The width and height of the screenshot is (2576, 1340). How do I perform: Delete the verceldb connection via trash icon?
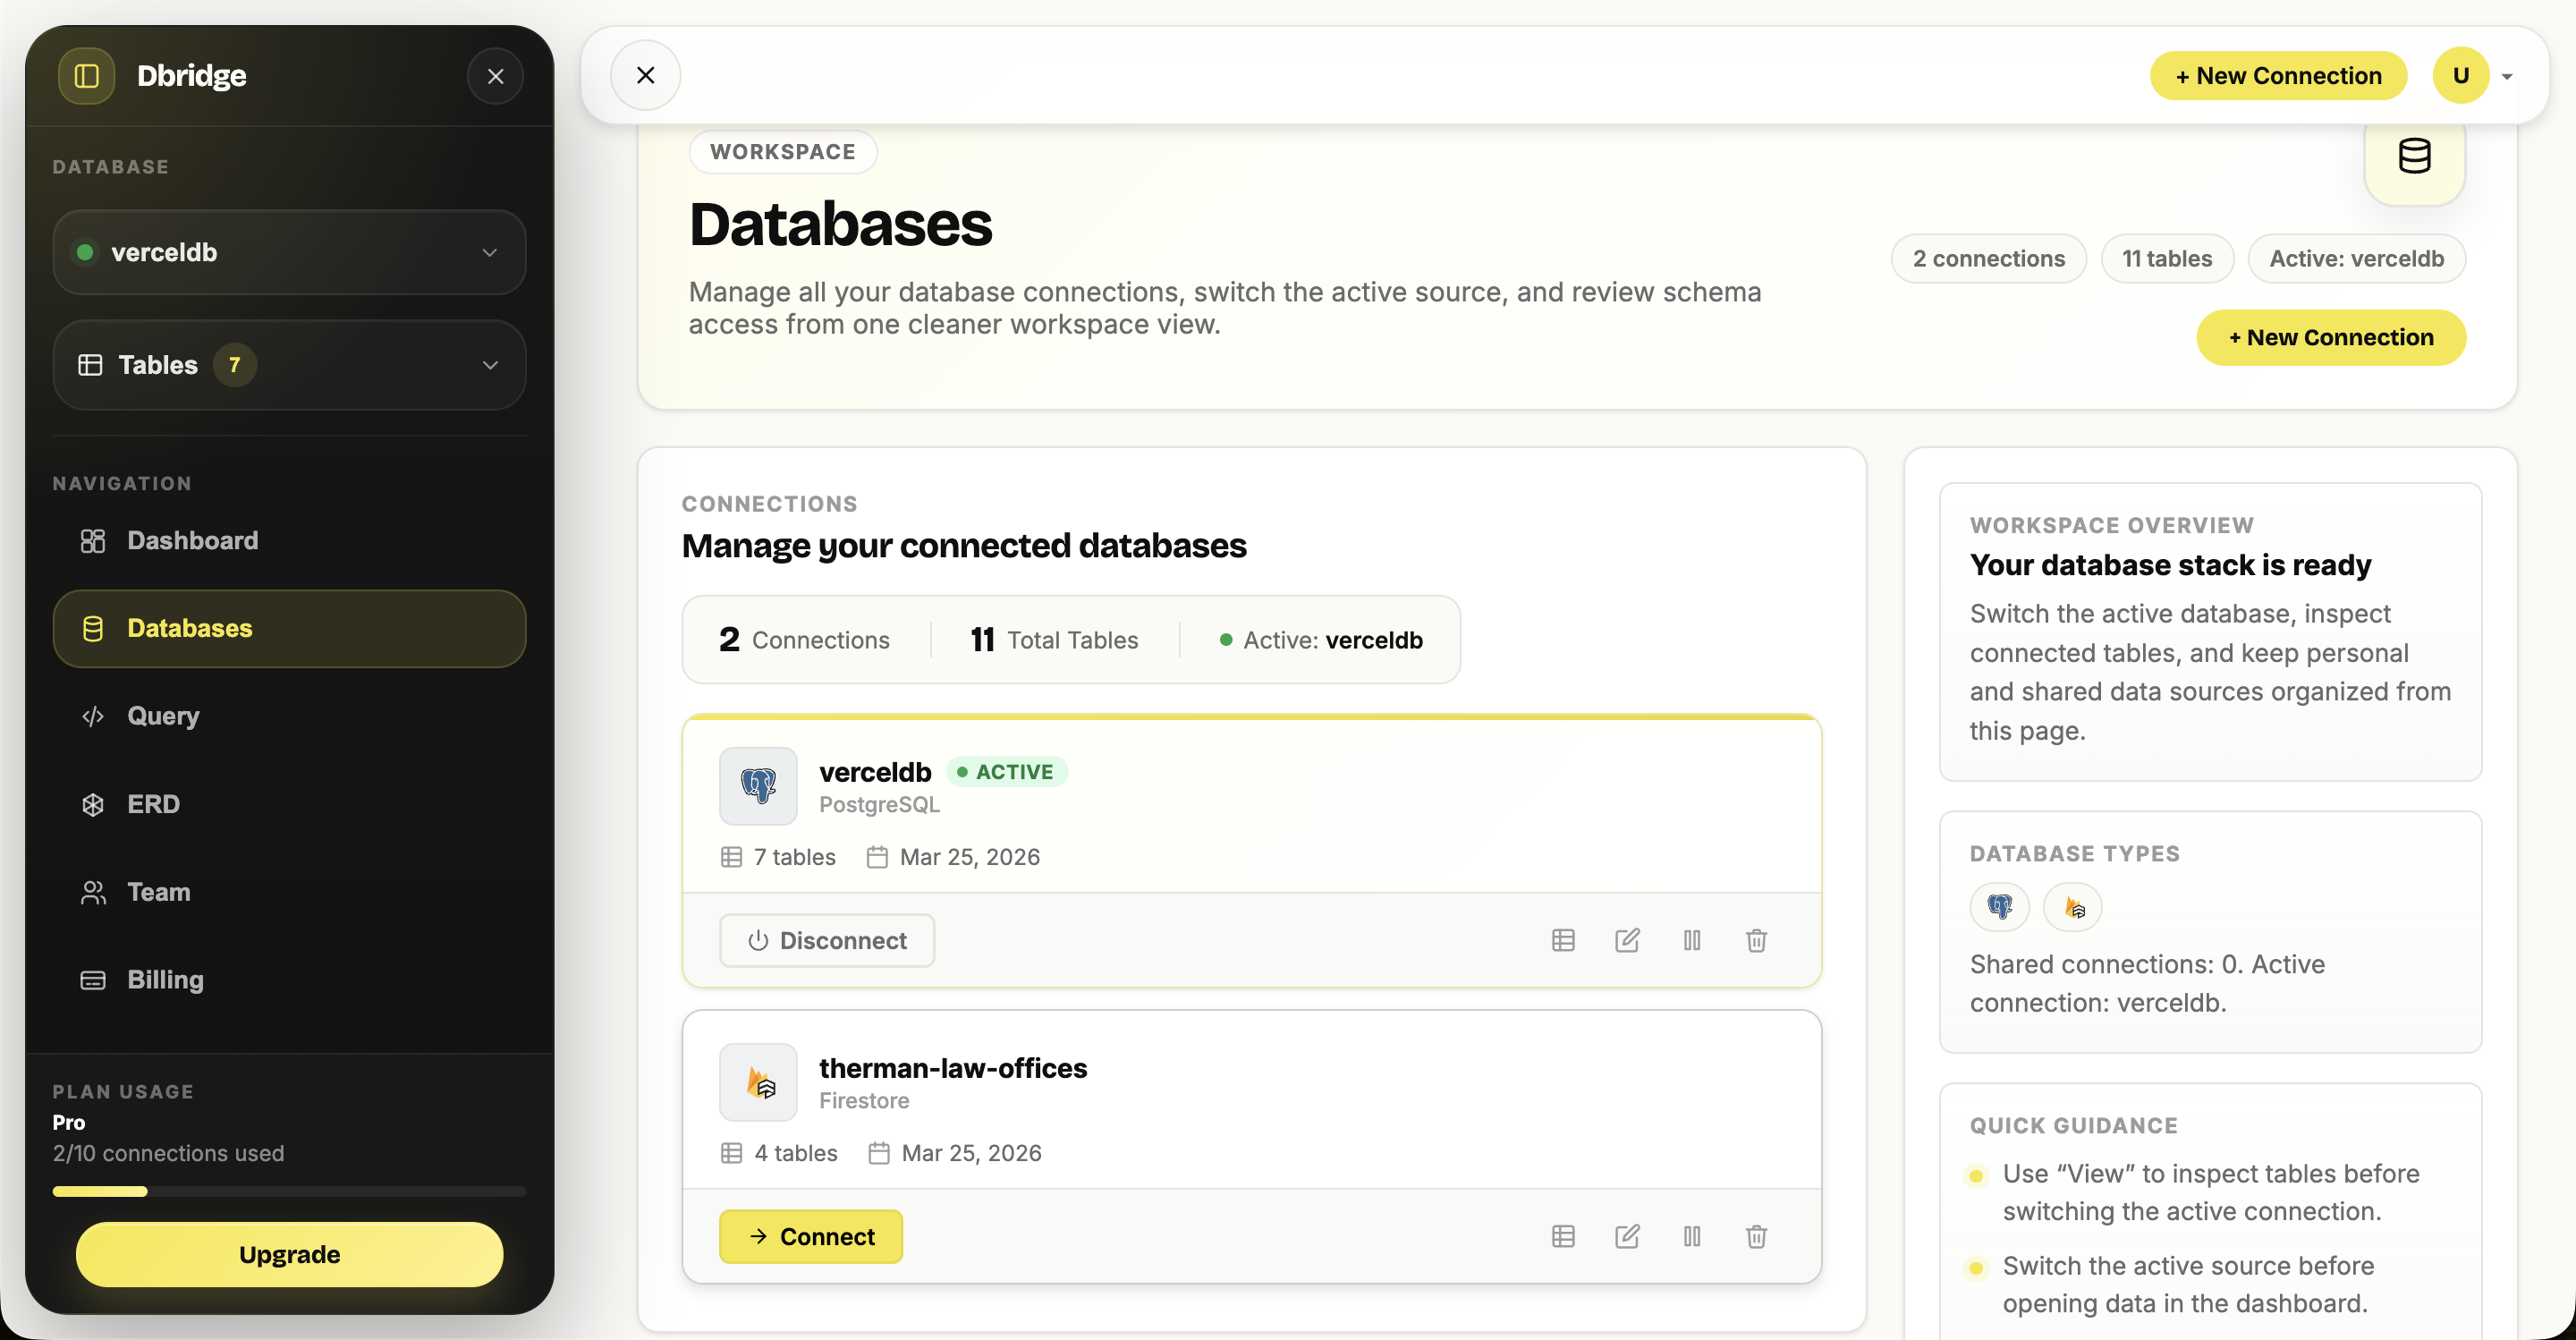[1756, 940]
